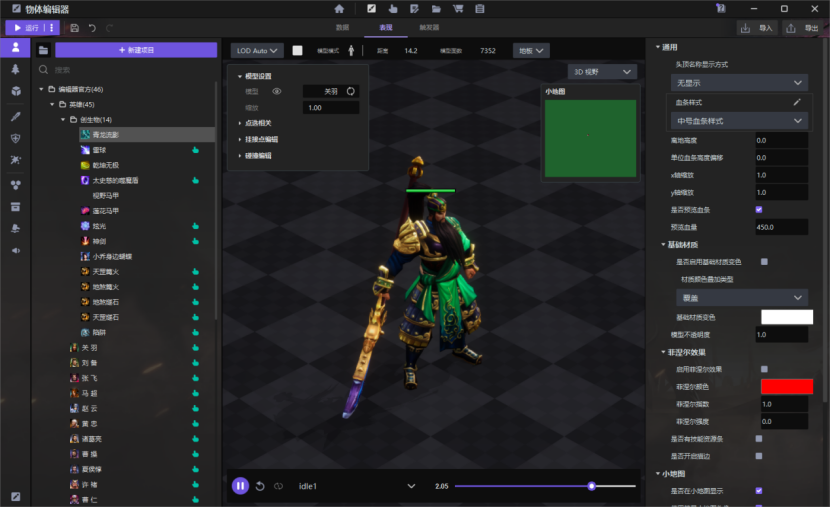Toggle the model eye visibility icon
Image resolution: width=831 pixels, height=508 pixels.
point(277,91)
